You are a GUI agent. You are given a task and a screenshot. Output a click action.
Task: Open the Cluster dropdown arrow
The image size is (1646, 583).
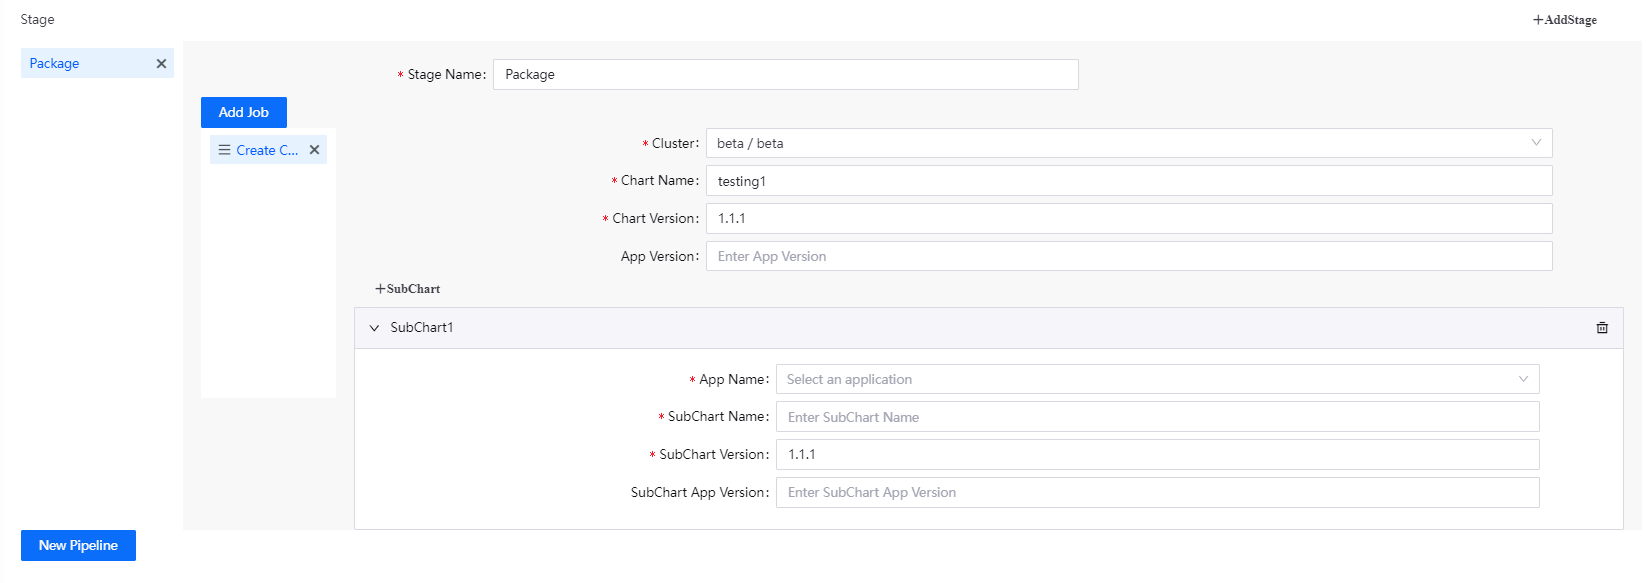point(1536,143)
